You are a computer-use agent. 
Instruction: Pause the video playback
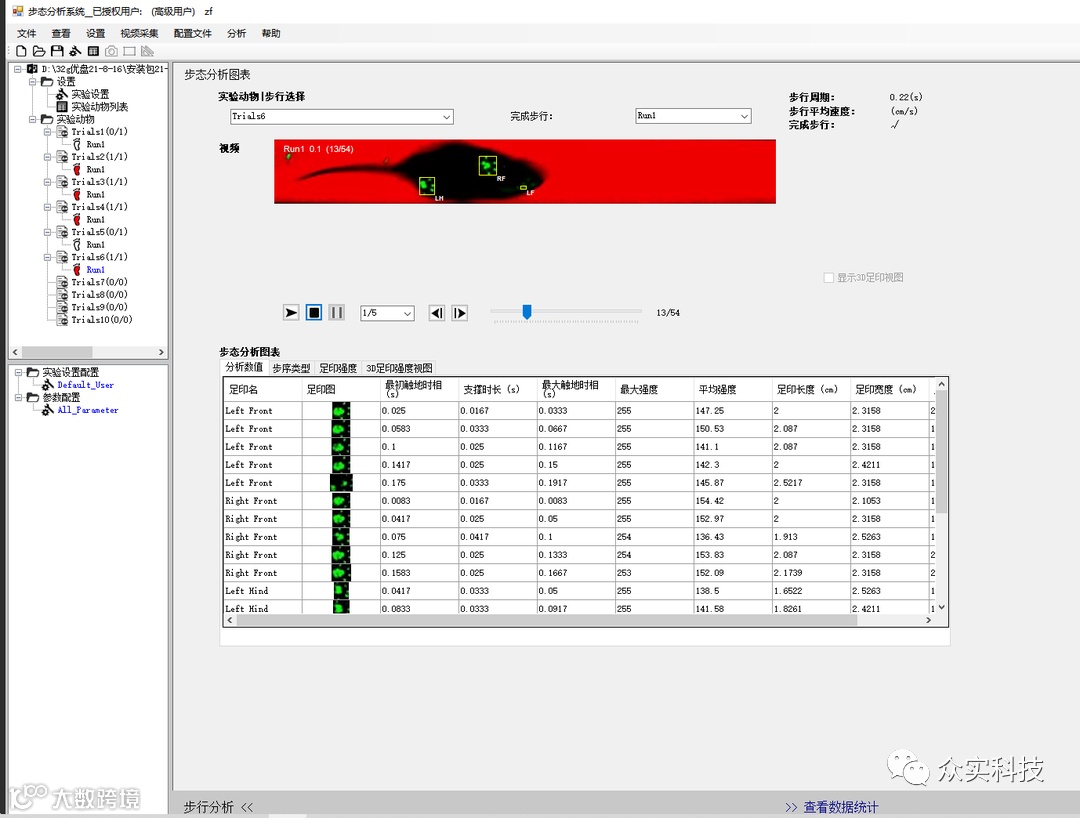coord(336,313)
